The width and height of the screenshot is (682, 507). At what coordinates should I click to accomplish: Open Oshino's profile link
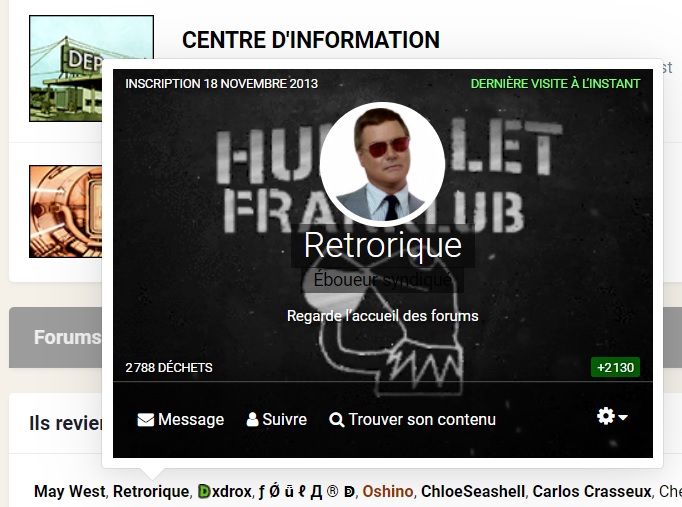pyautogui.click(x=388, y=491)
